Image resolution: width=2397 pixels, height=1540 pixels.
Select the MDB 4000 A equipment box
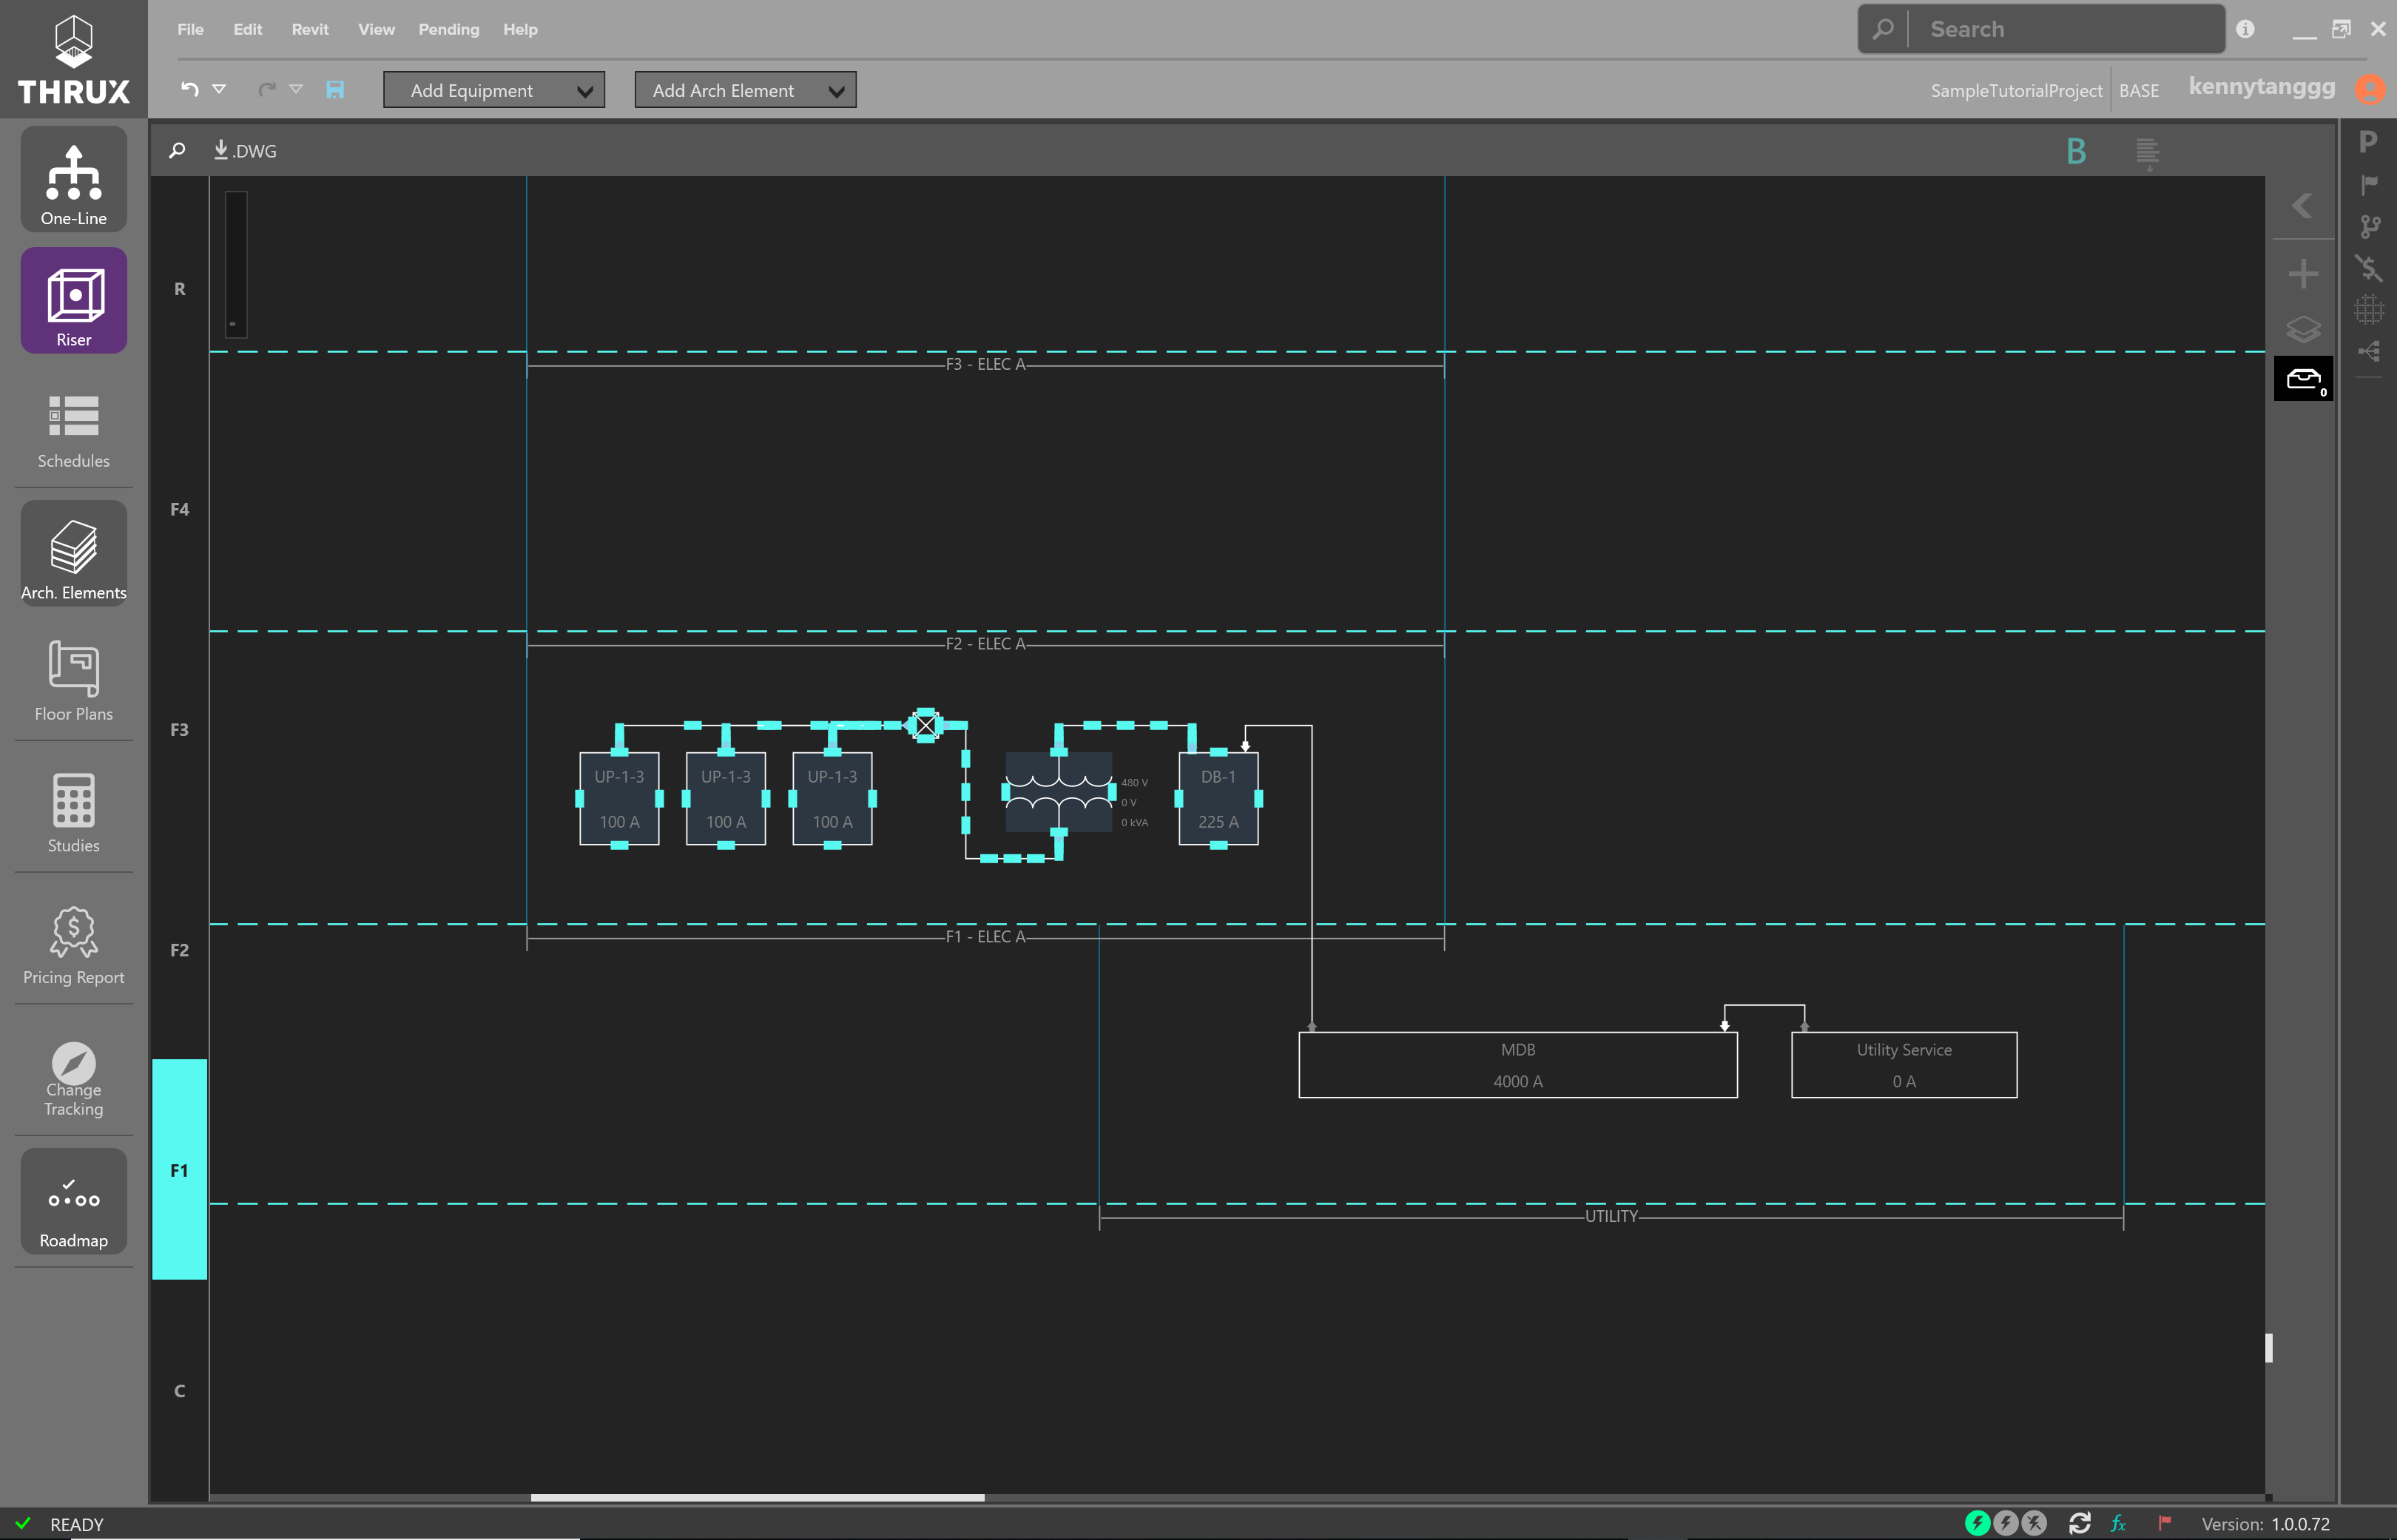1517,1065
